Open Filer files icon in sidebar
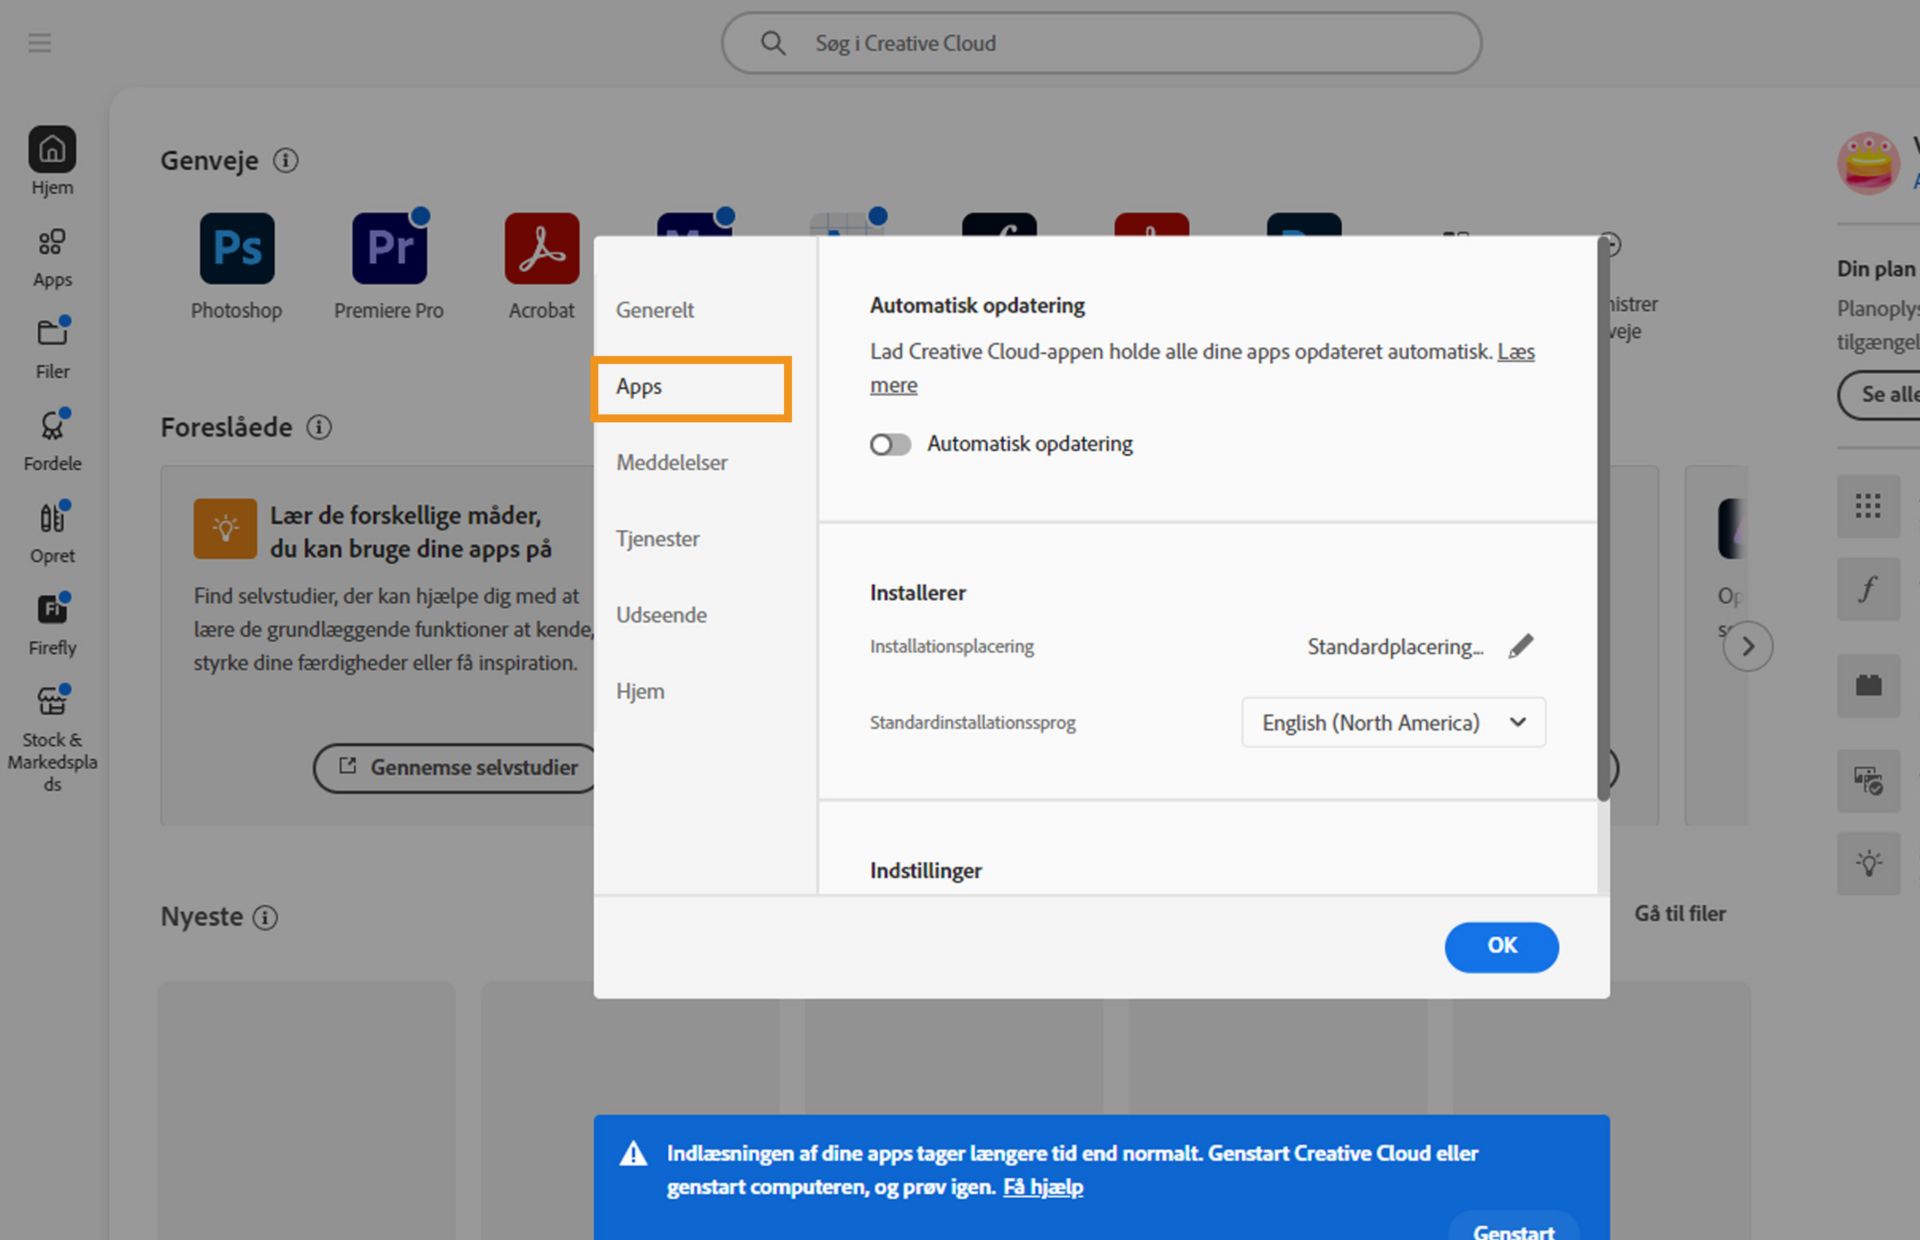Viewport: 1920px width, 1240px height. point(52,334)
